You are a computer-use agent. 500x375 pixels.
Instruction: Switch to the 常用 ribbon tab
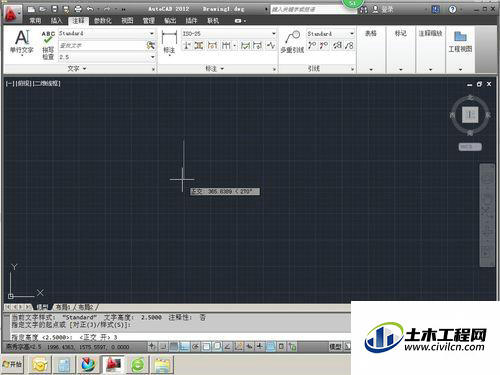[x=35, y=21]
